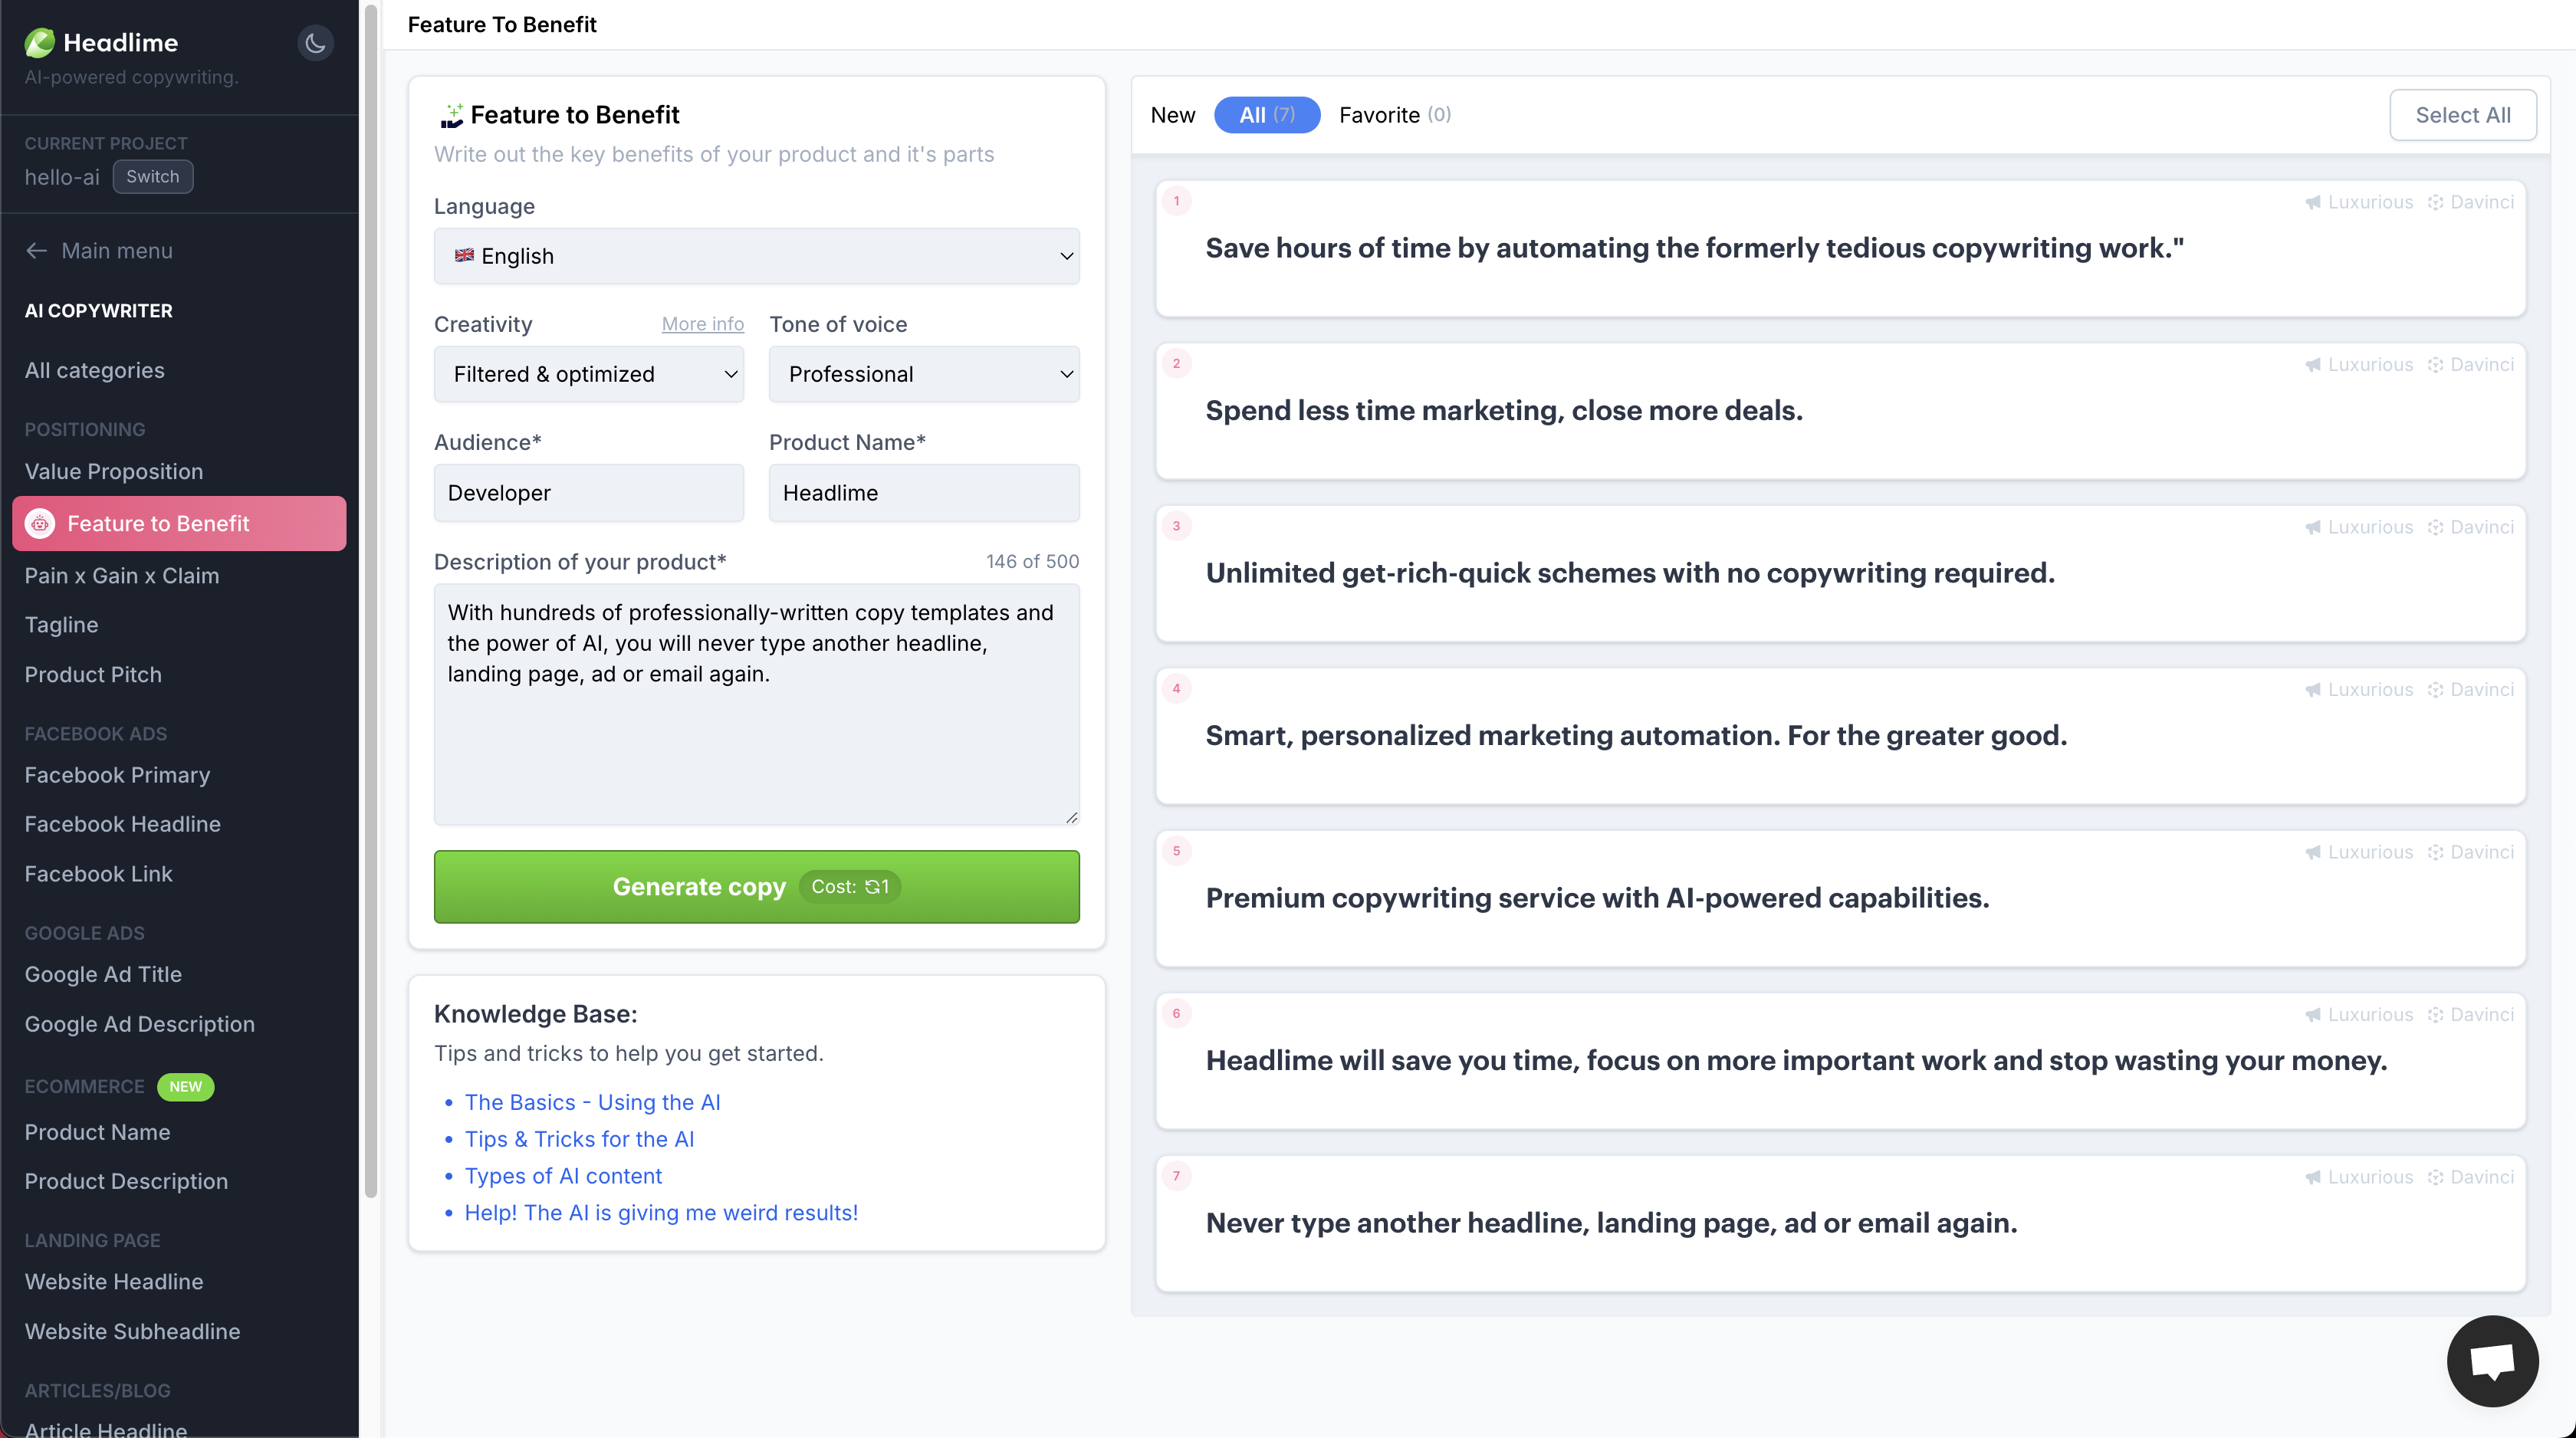Click the Product Name input field
The image size is (2576, 1438).
coord(923,493)
